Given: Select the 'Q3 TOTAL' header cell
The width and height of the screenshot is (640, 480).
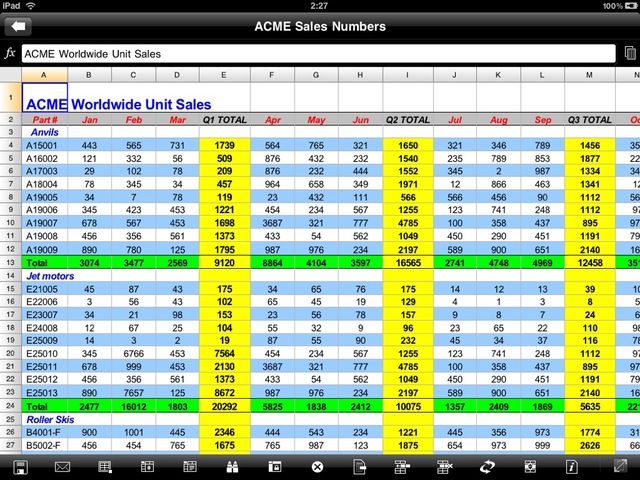Looking at the screenshot, I should [x=589, y=120].
